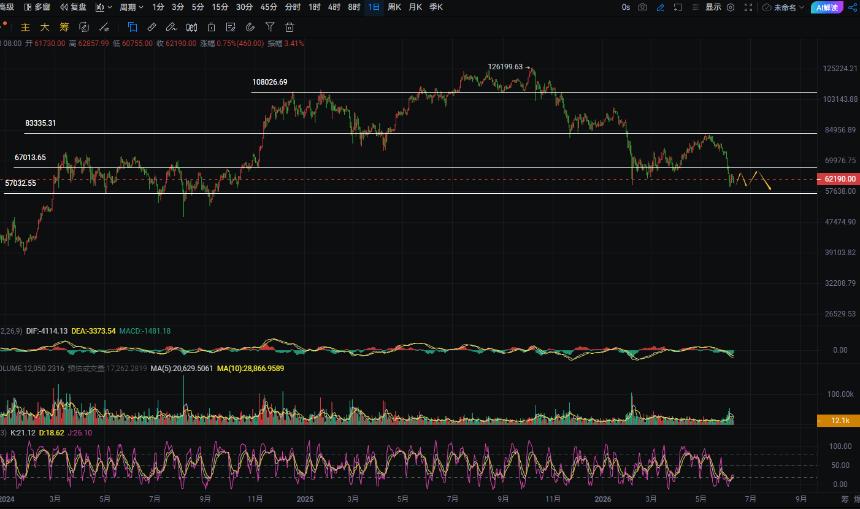The image size is (860, 509).
Task: Switch to the 5分 timeframe
Action: (x=198, y=7)
